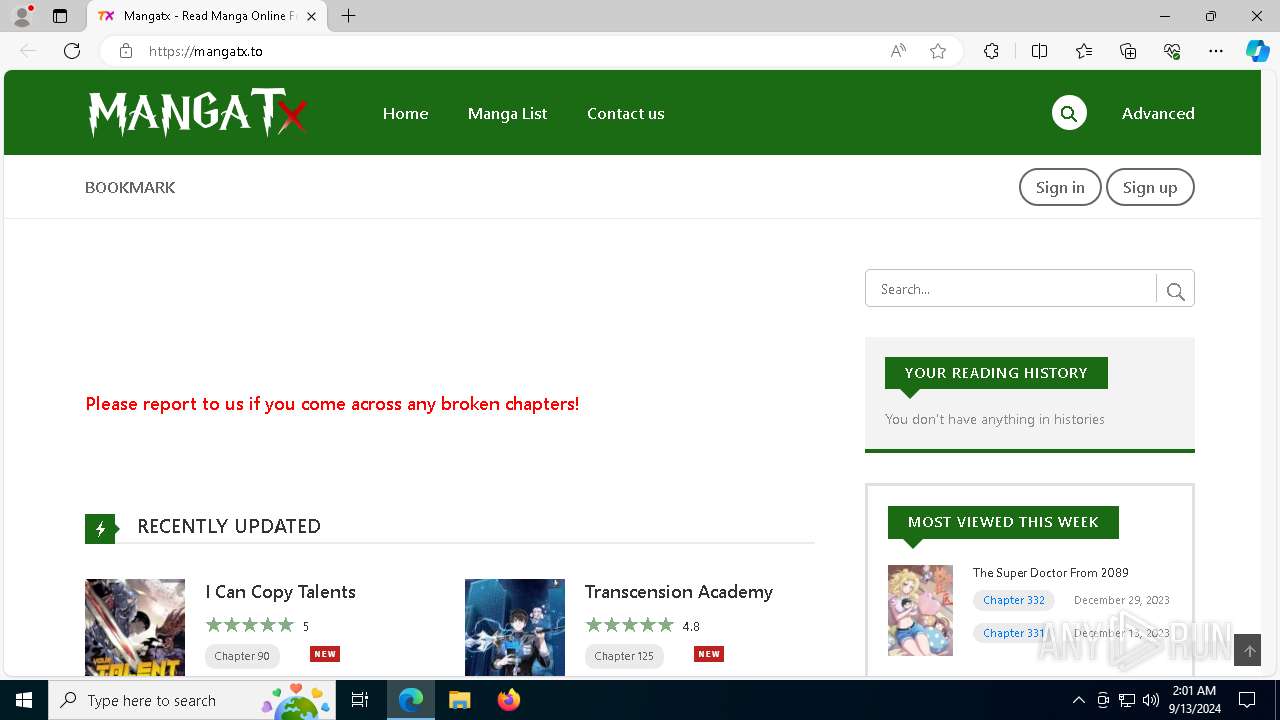Click the 'Please report to us' notice

tap(332, 404)
